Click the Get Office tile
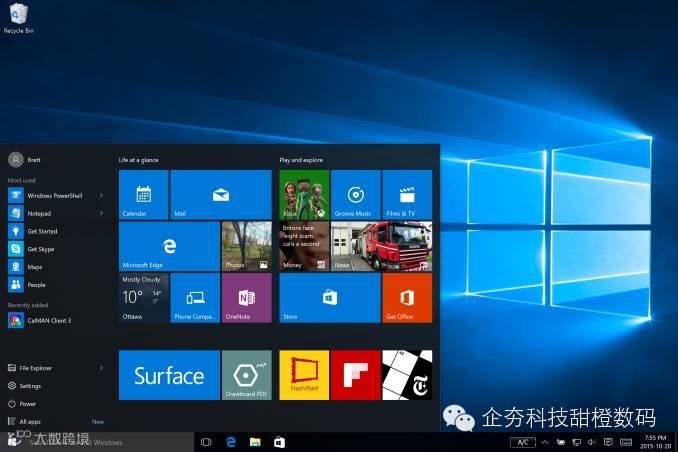This screenshot has height=452, width=678. tap(407, 298)
